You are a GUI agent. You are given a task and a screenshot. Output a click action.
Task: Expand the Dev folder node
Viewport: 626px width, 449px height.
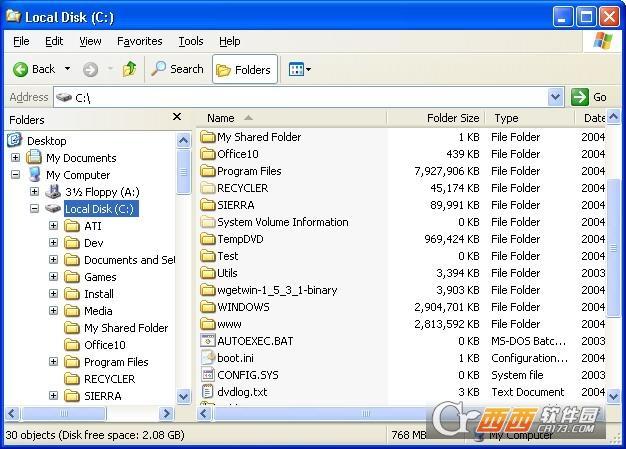point(53,243)
